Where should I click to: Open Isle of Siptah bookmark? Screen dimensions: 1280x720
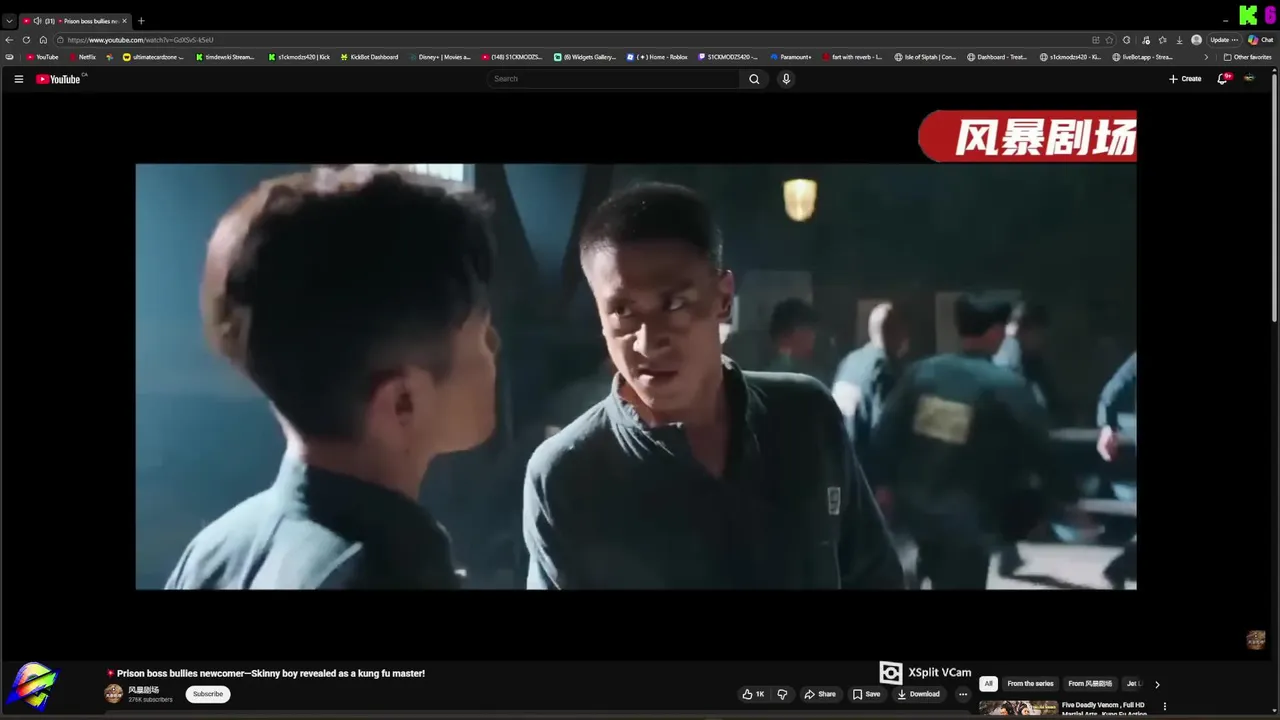pyautogui.click(x=925, y=57)
